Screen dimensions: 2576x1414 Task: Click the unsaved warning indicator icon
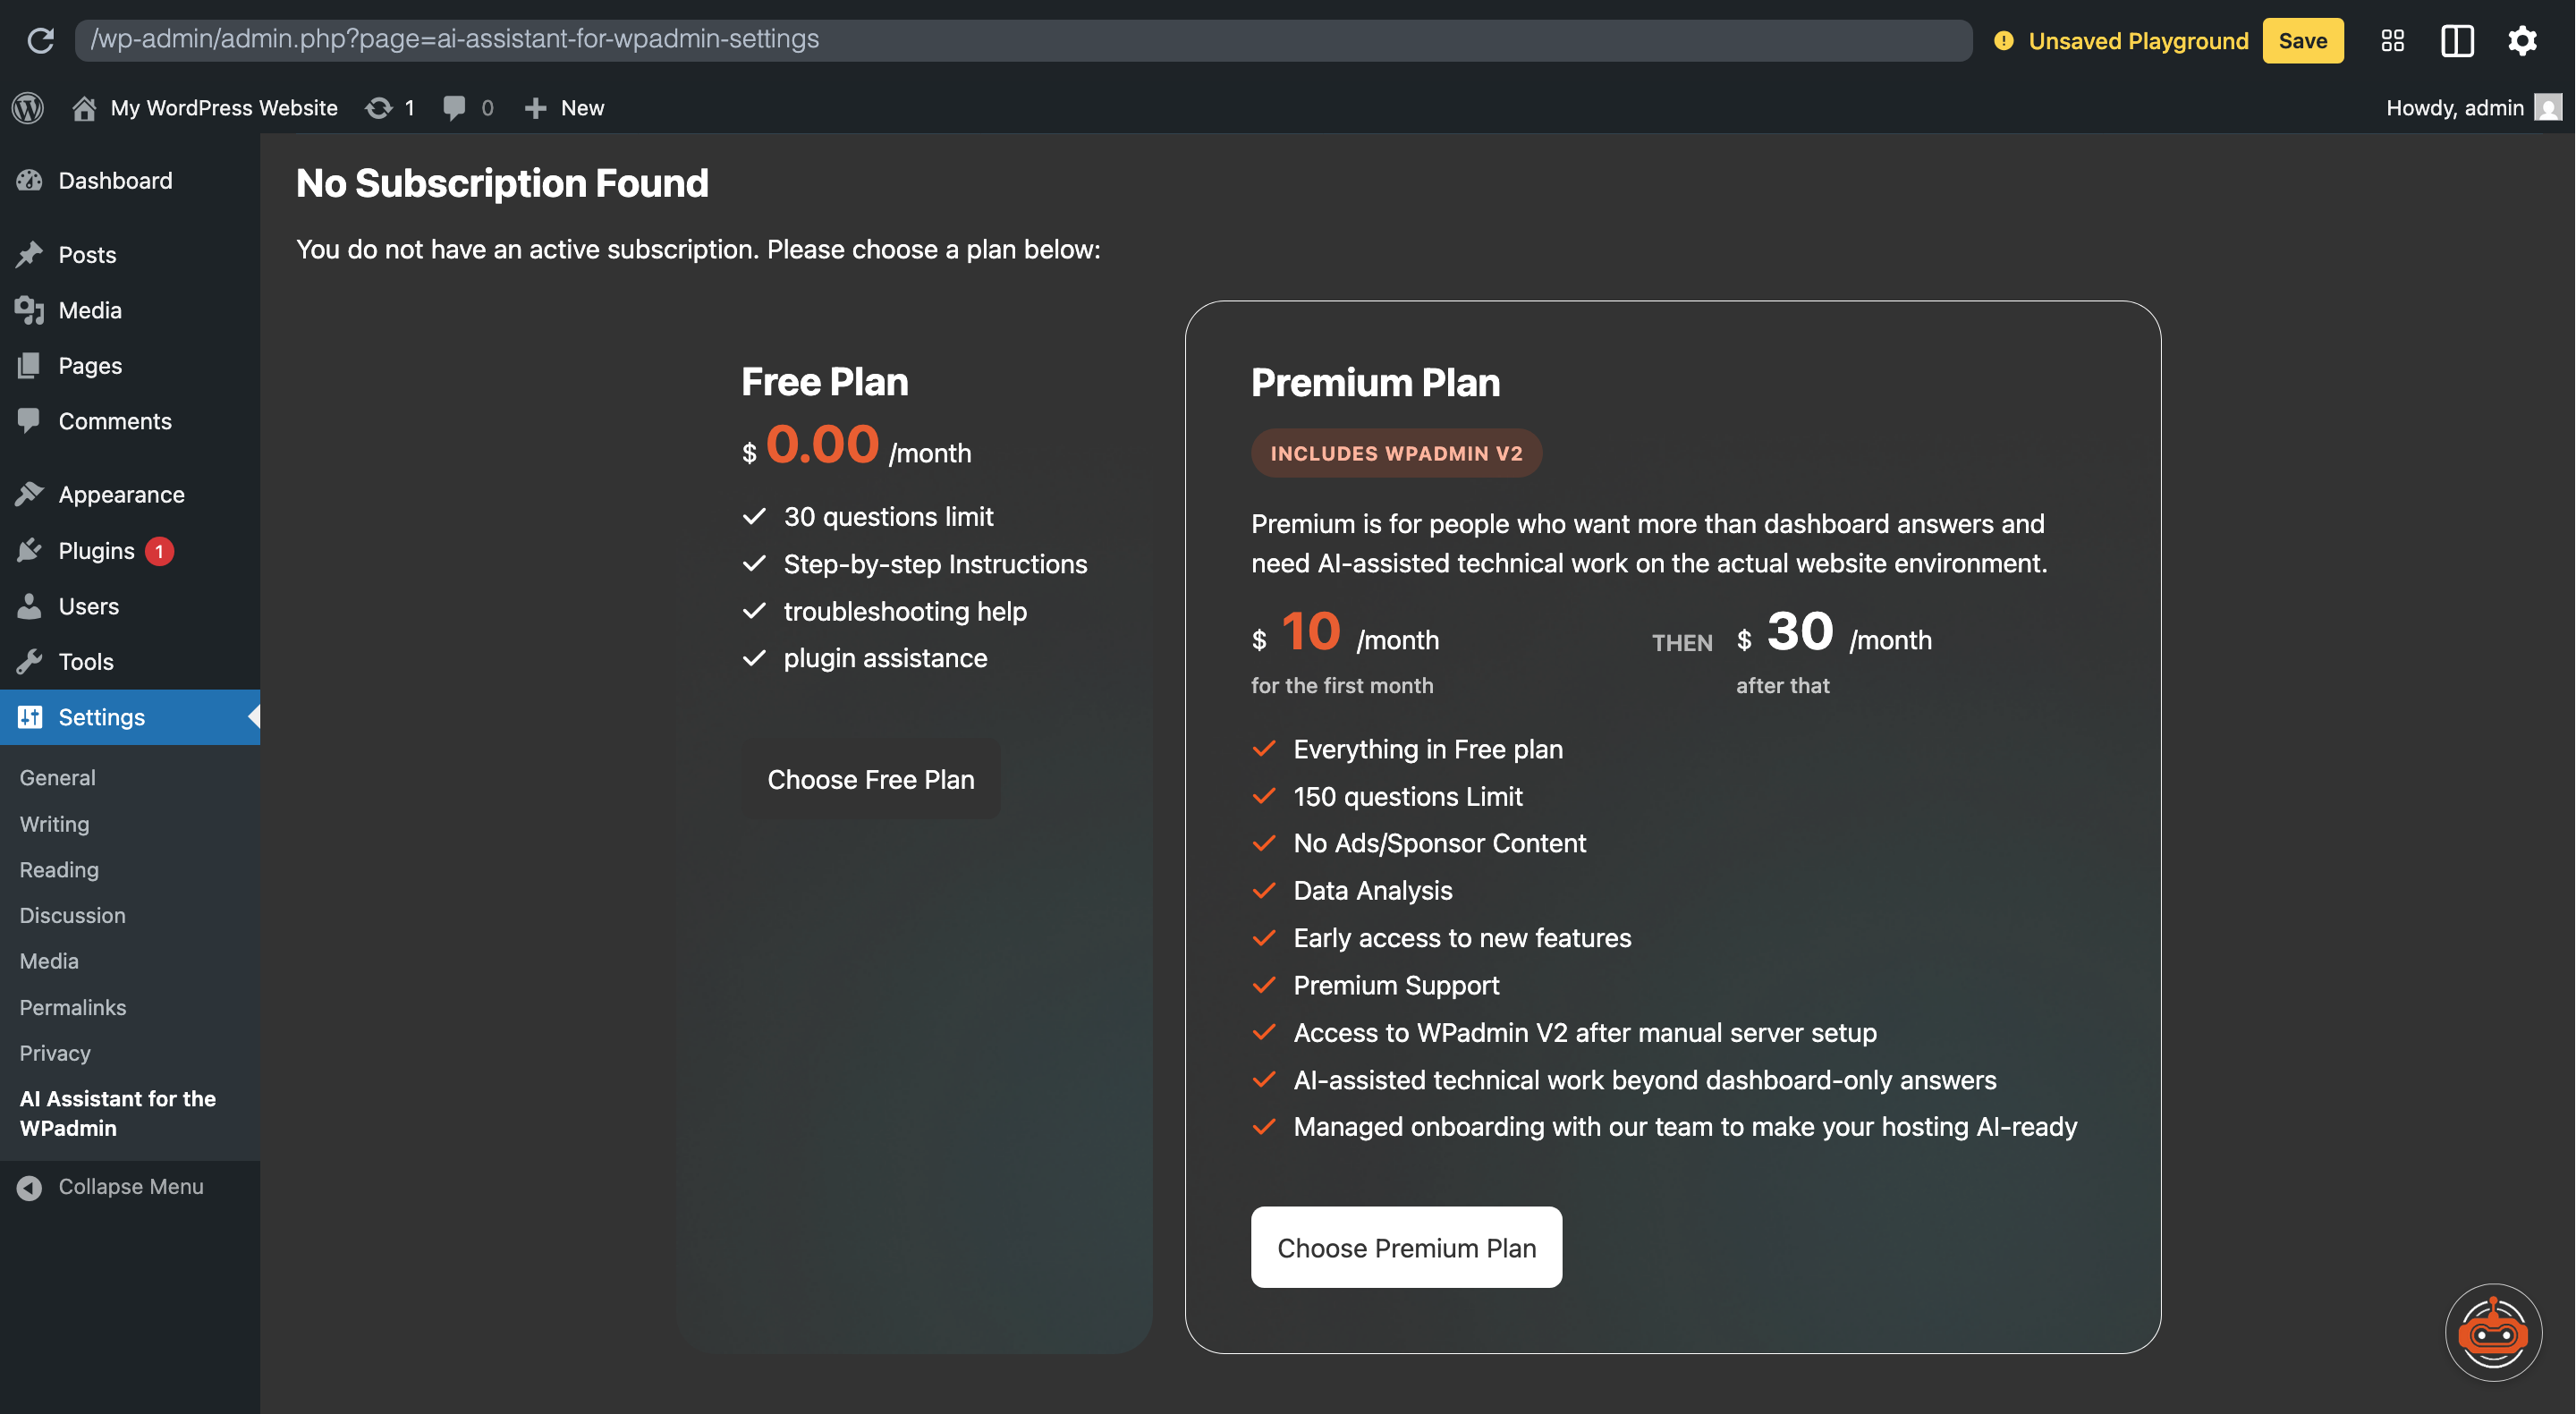tap(2003, 40)
